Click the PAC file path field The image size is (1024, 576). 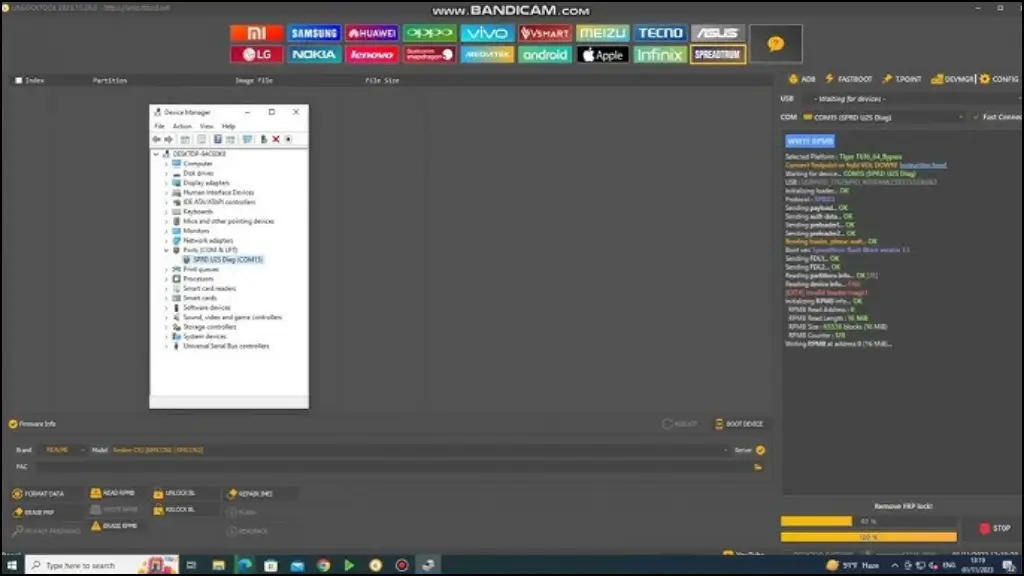click(392, 467)
